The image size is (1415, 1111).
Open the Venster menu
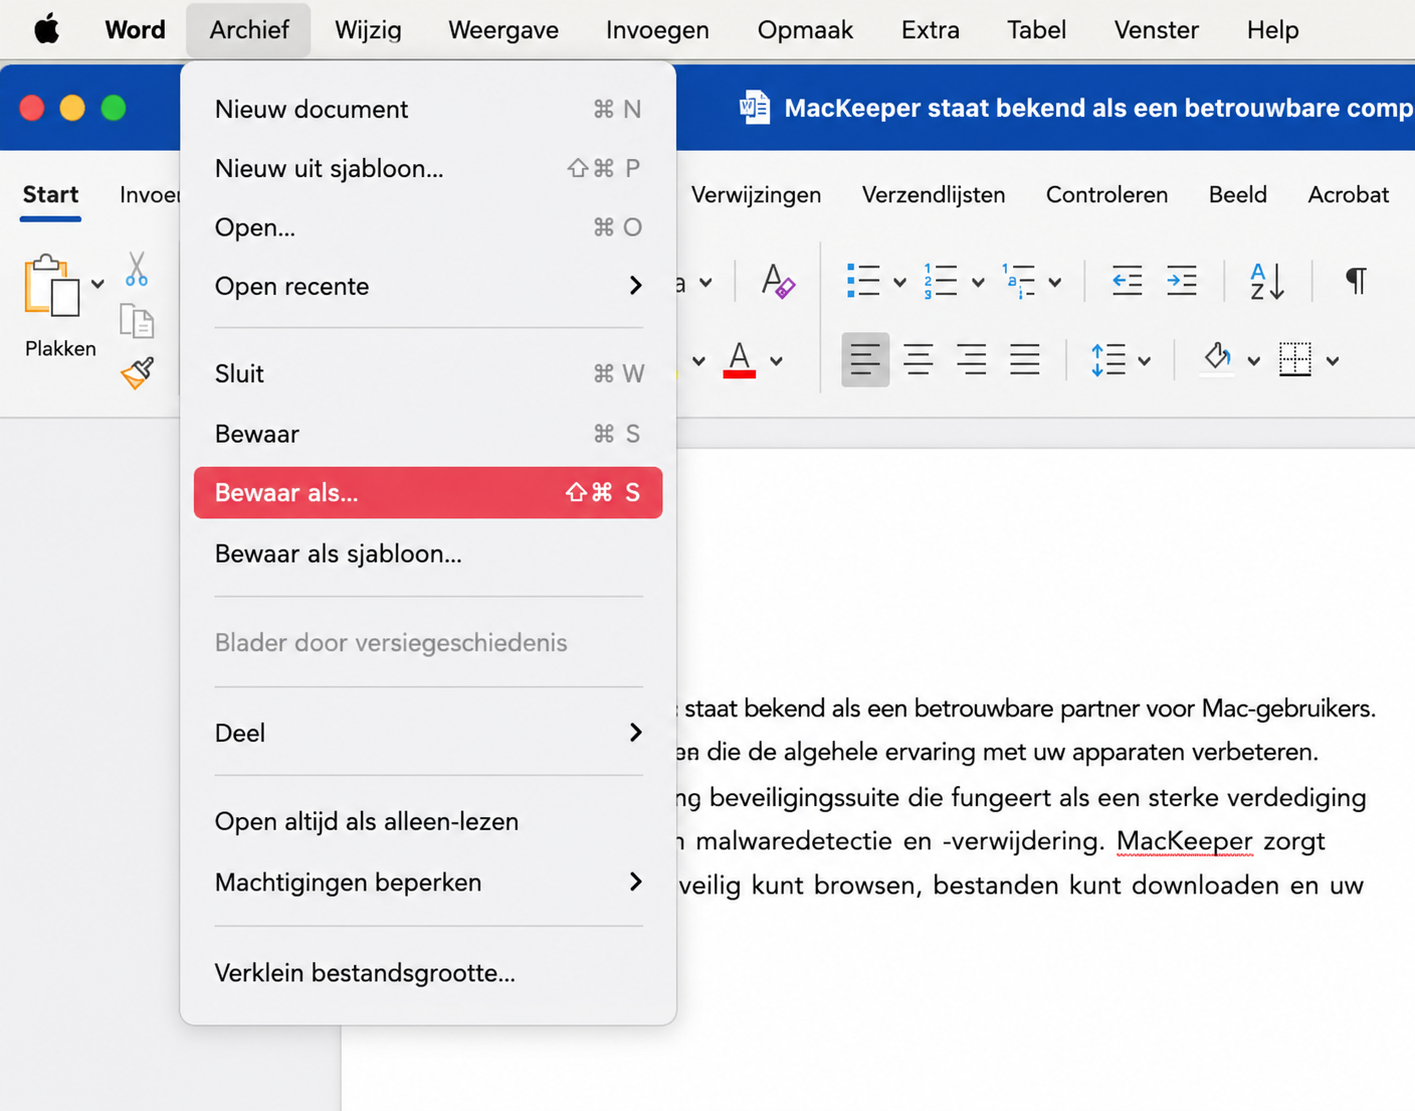pyautogui.click(x=1156, y=30)
